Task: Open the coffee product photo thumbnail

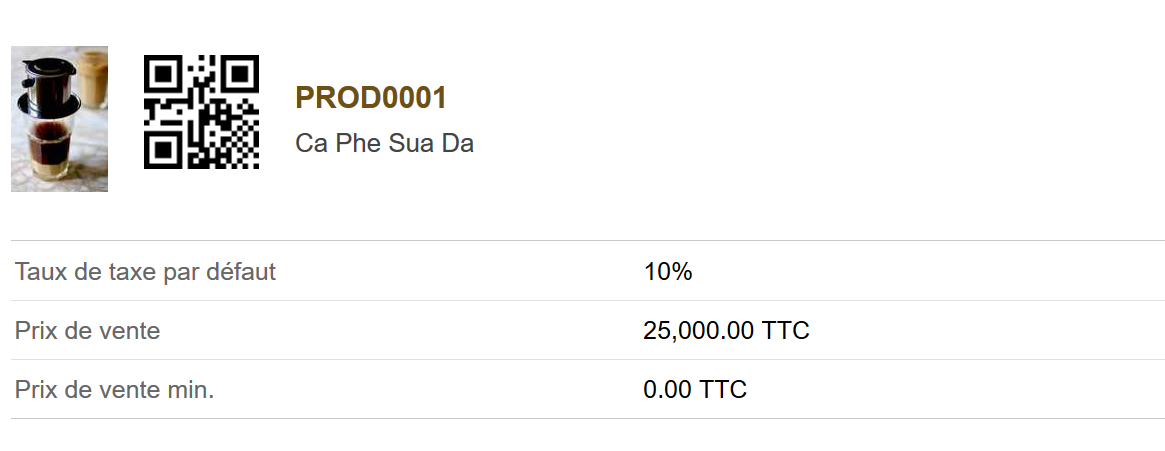Action: click(x=59, y=119)
